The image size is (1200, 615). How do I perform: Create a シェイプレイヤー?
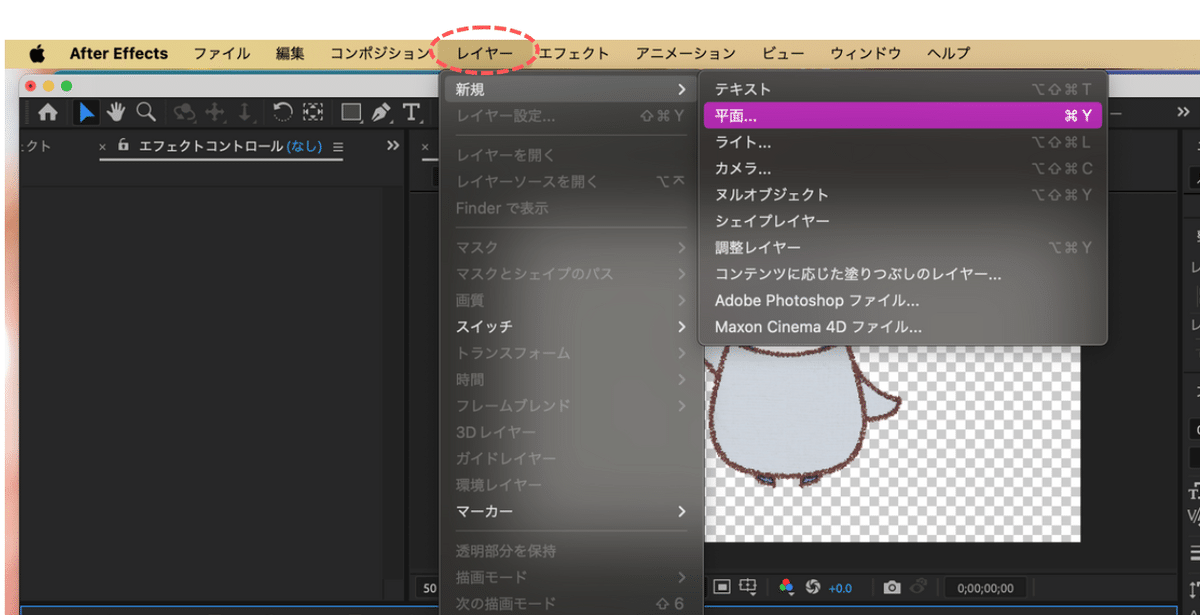click(903, 221)
